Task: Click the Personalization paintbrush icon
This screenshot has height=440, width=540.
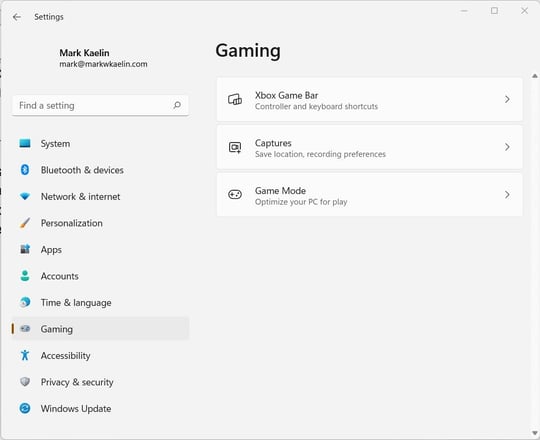Action: [25, 223]
